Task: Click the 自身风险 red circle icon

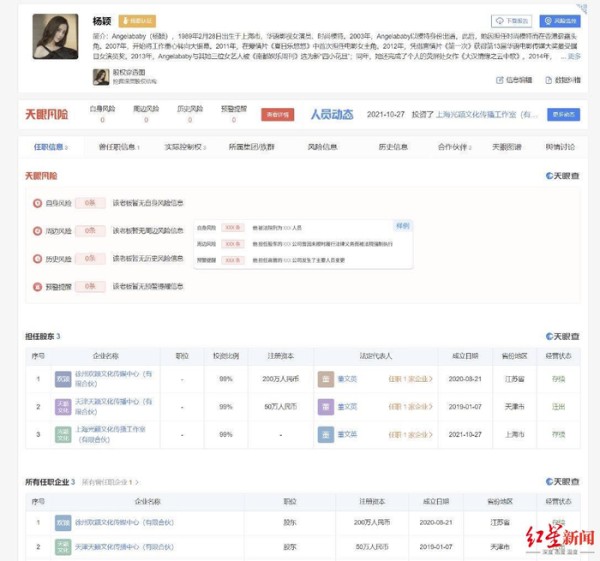Action: 38,203
